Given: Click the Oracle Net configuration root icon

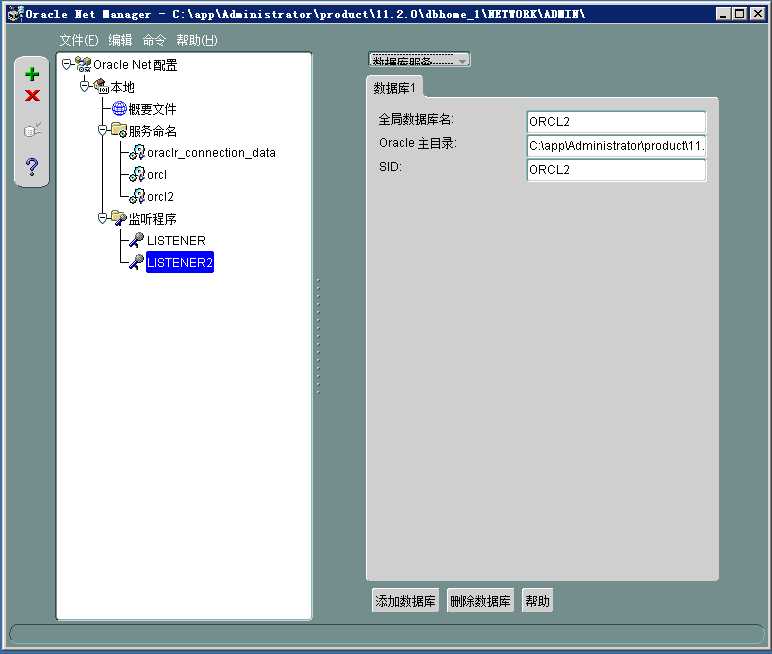Looking at the screenshot, I should 83,65.
